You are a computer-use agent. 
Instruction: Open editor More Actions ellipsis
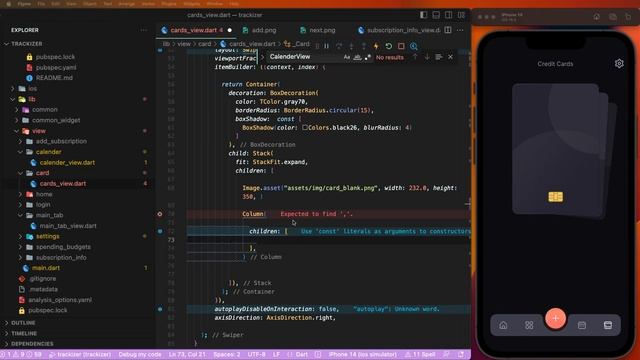point(460,30)
